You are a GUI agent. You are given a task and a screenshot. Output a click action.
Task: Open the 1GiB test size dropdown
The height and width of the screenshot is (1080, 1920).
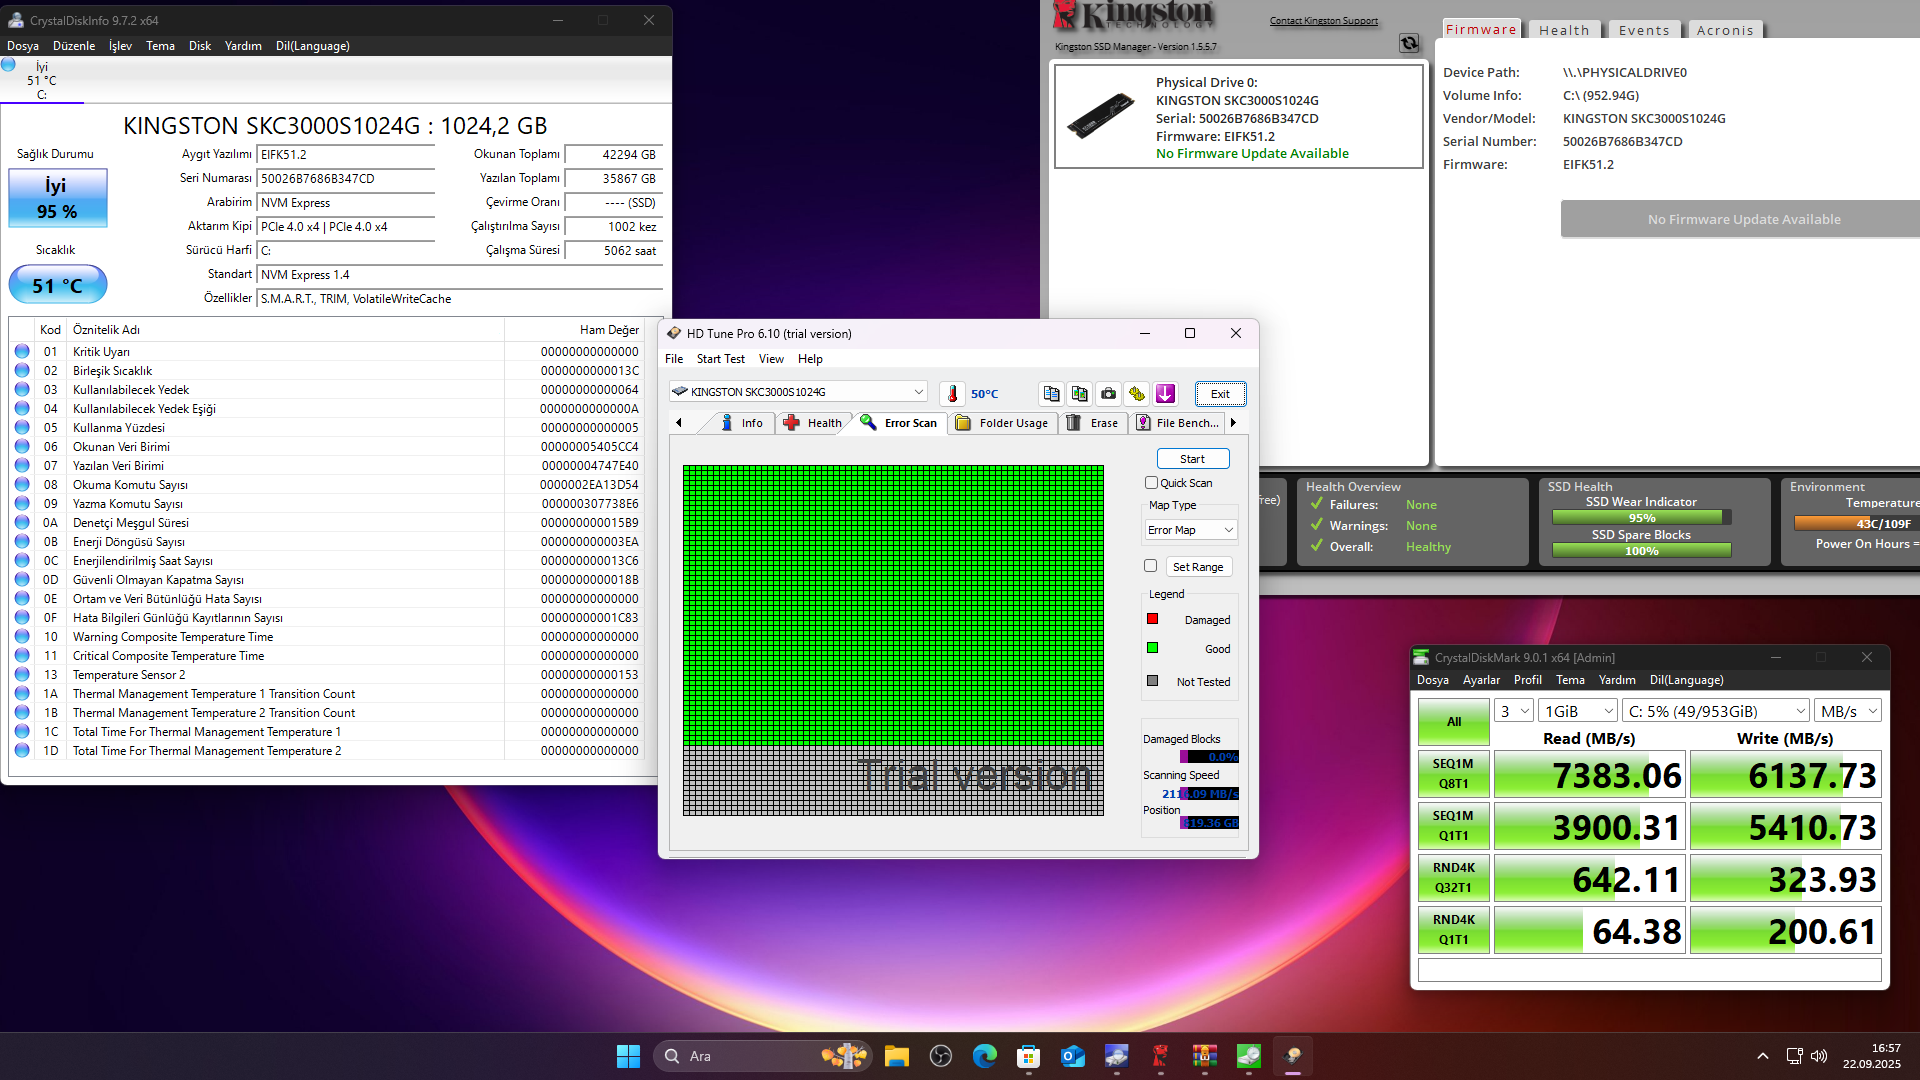(1578, 711)
